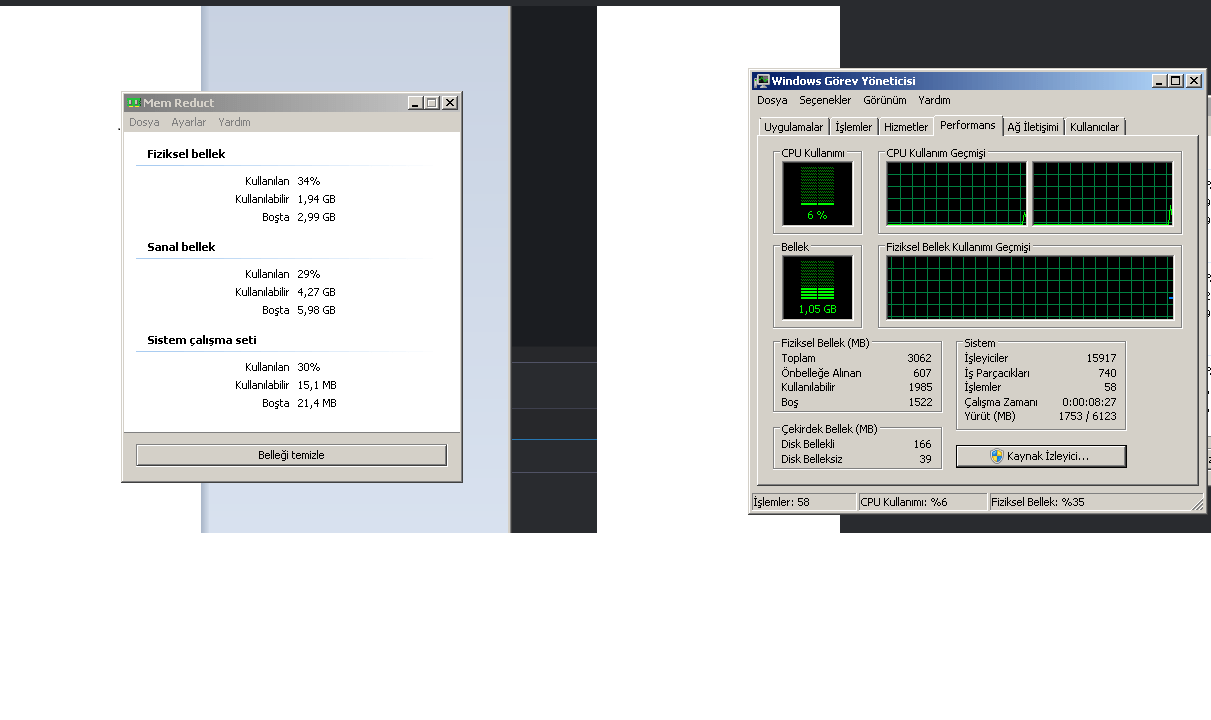Click the 34% physical memory used value
The width and height of the screenshot is (1211, 720).
[x=308, y=181]
